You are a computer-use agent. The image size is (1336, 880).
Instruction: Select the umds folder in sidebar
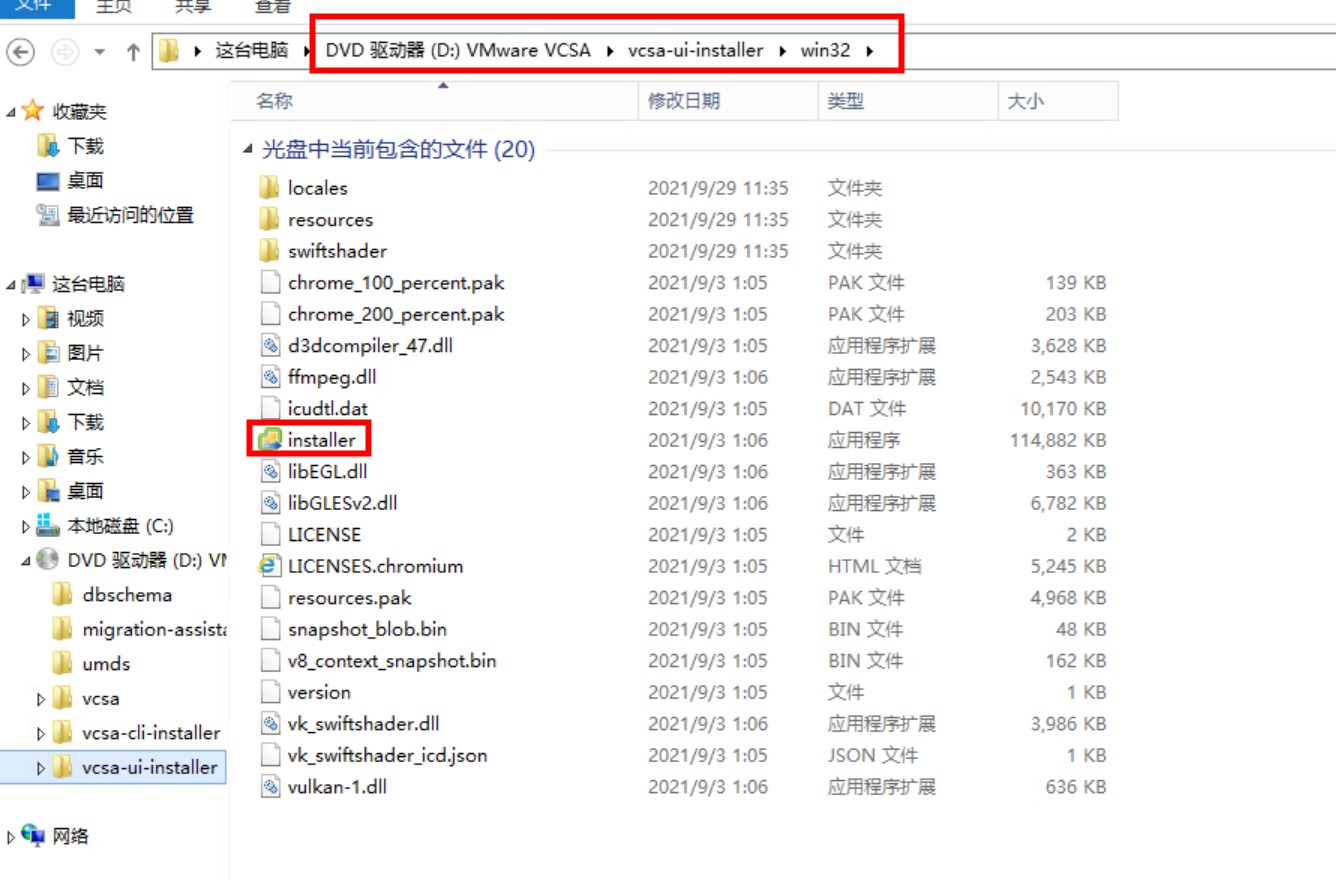106,664
